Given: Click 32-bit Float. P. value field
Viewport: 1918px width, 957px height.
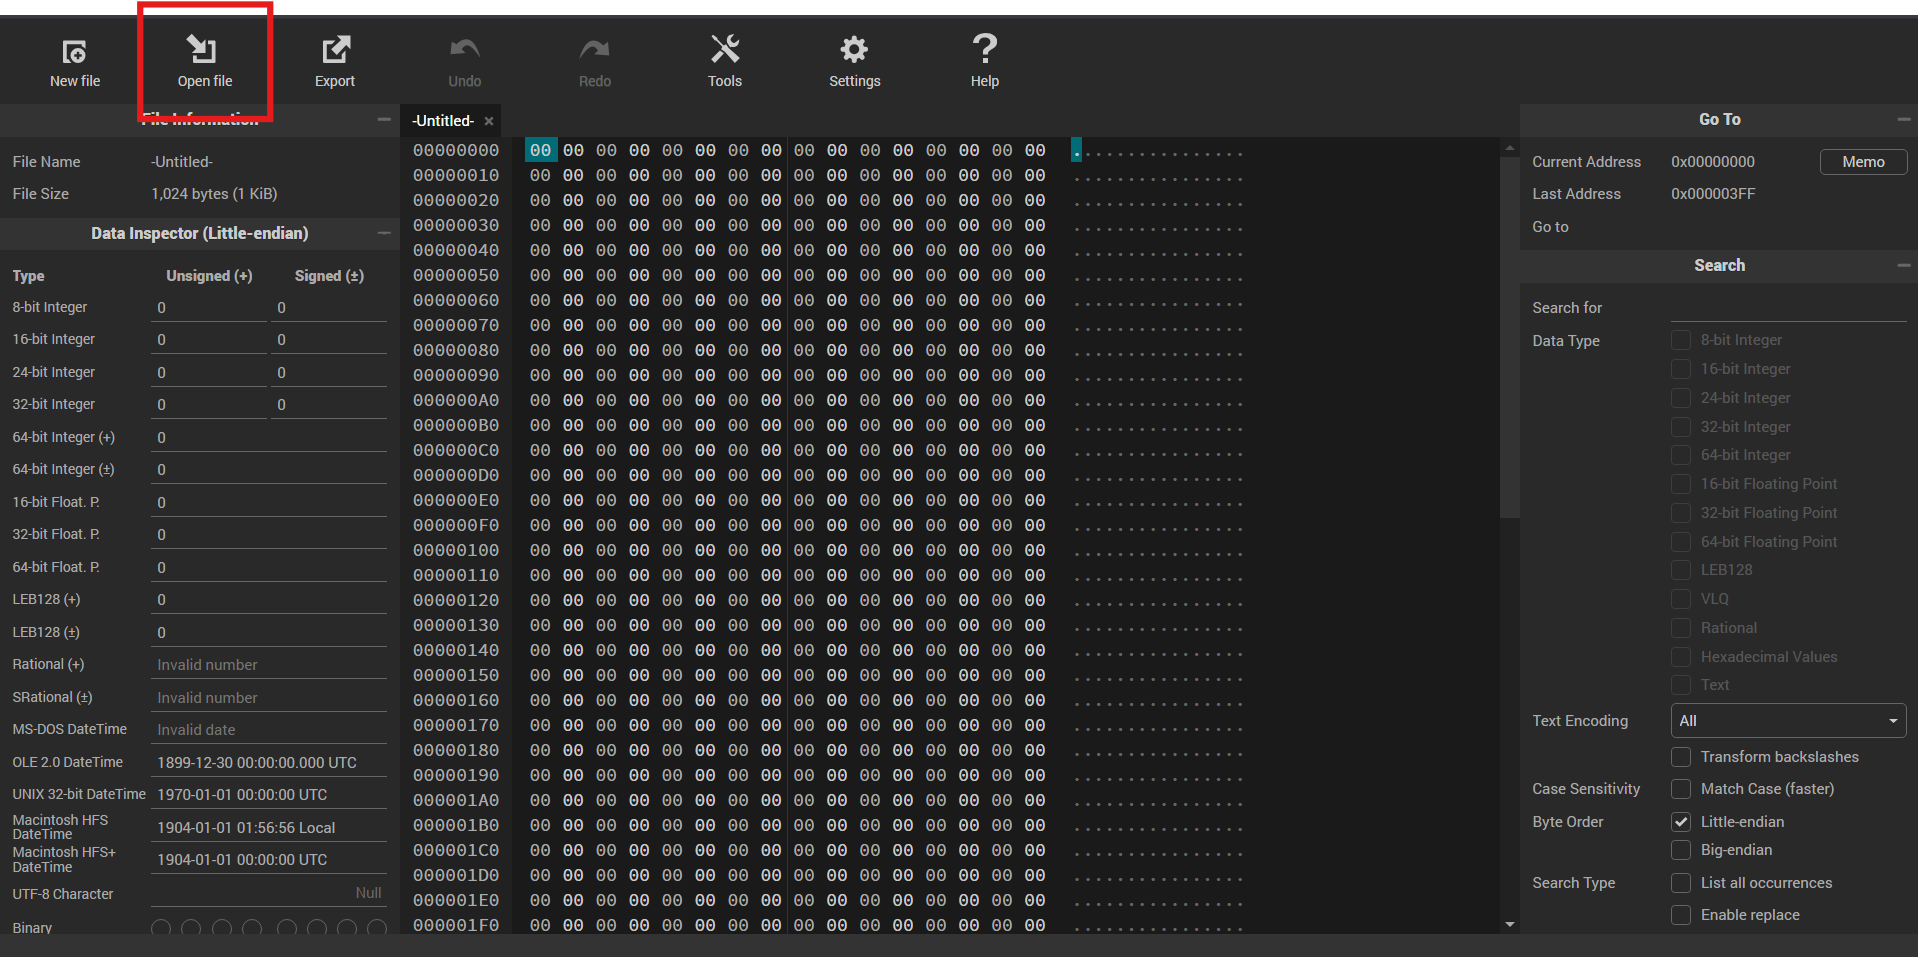Looking at the screenshot, I should pos(268,535).
